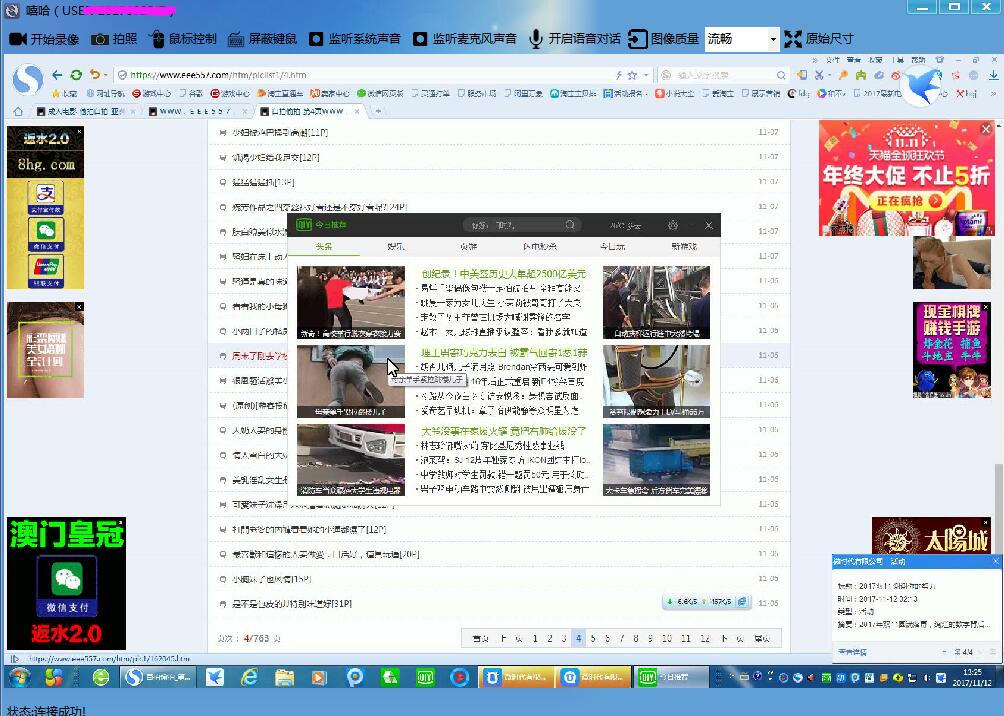Open the 图像质量 quality dropdown
Viewport: 1004px width, 716px height.
coord(741,39)
